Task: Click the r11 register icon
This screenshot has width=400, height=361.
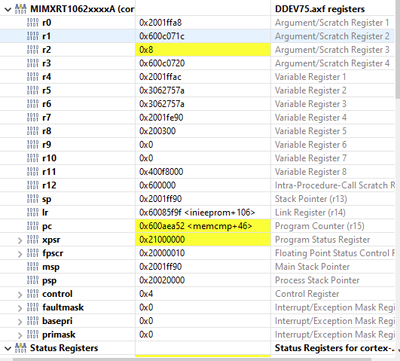Action: point(33,172)
